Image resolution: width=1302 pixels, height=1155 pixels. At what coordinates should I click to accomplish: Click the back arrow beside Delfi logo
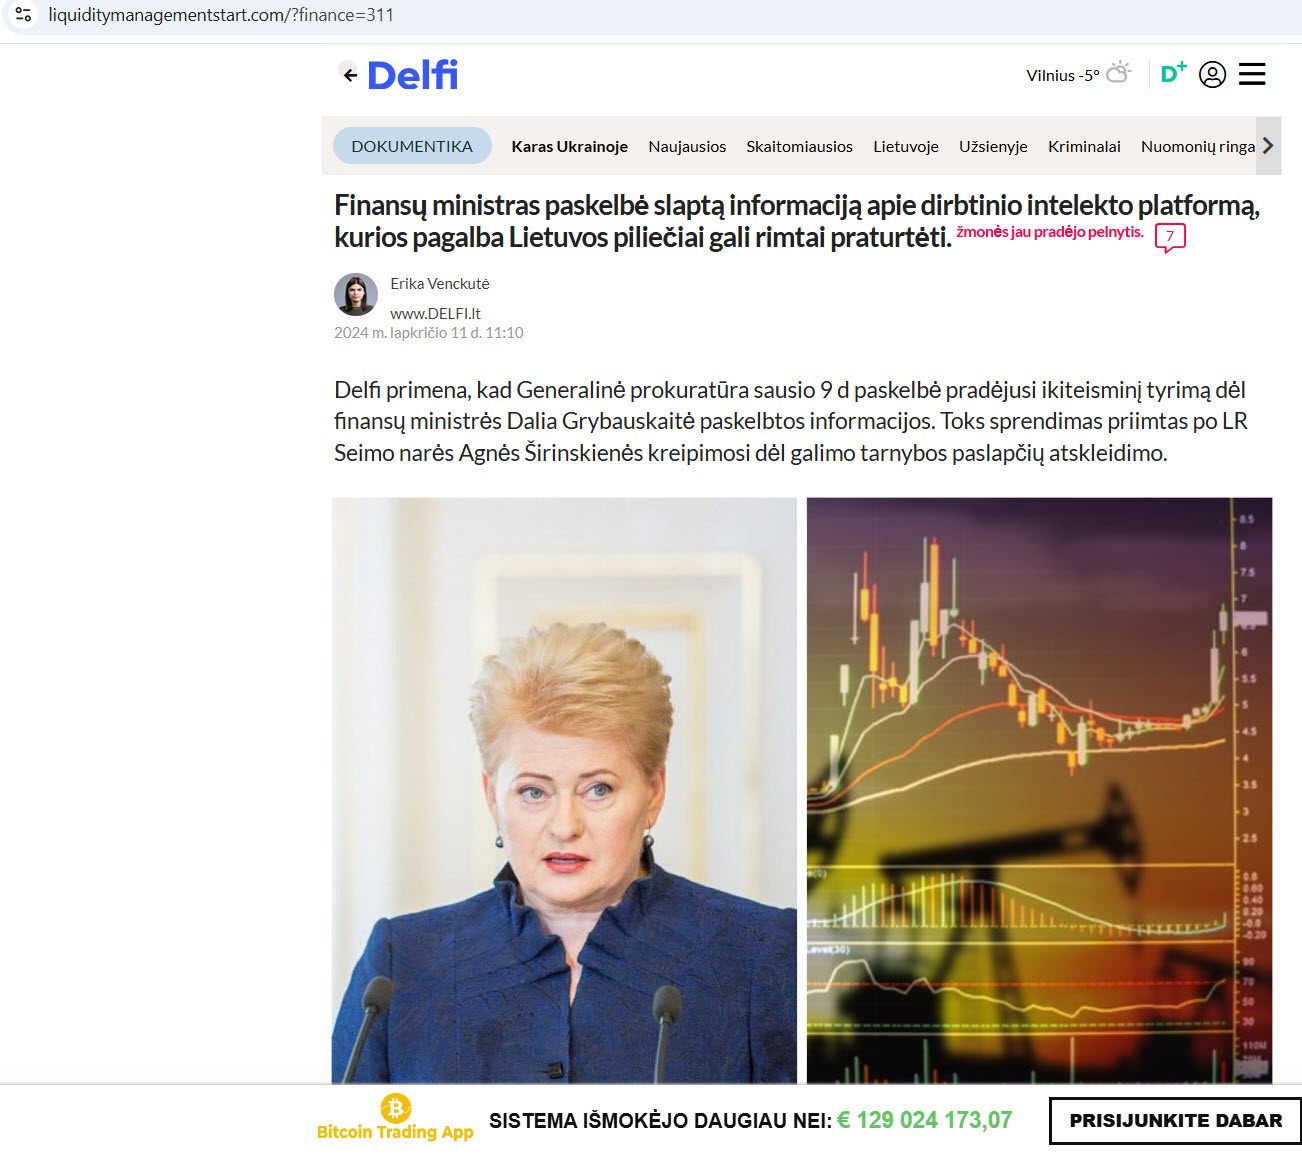349,74
